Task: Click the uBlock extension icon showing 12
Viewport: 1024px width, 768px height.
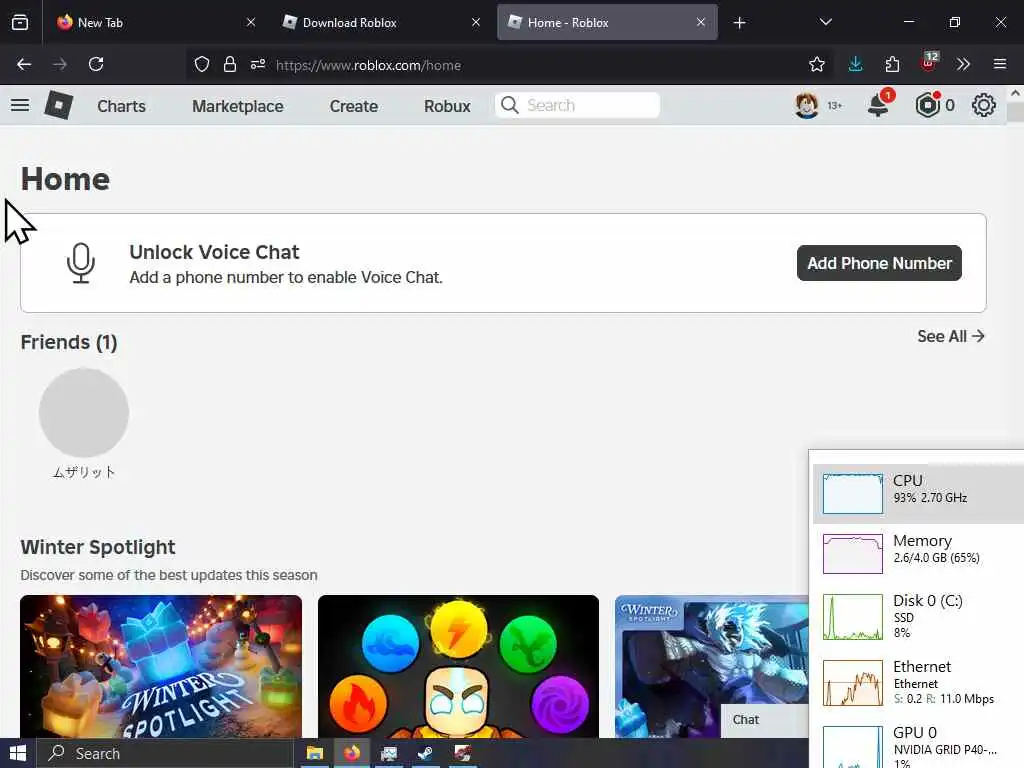Action: (x=929, y=63)
